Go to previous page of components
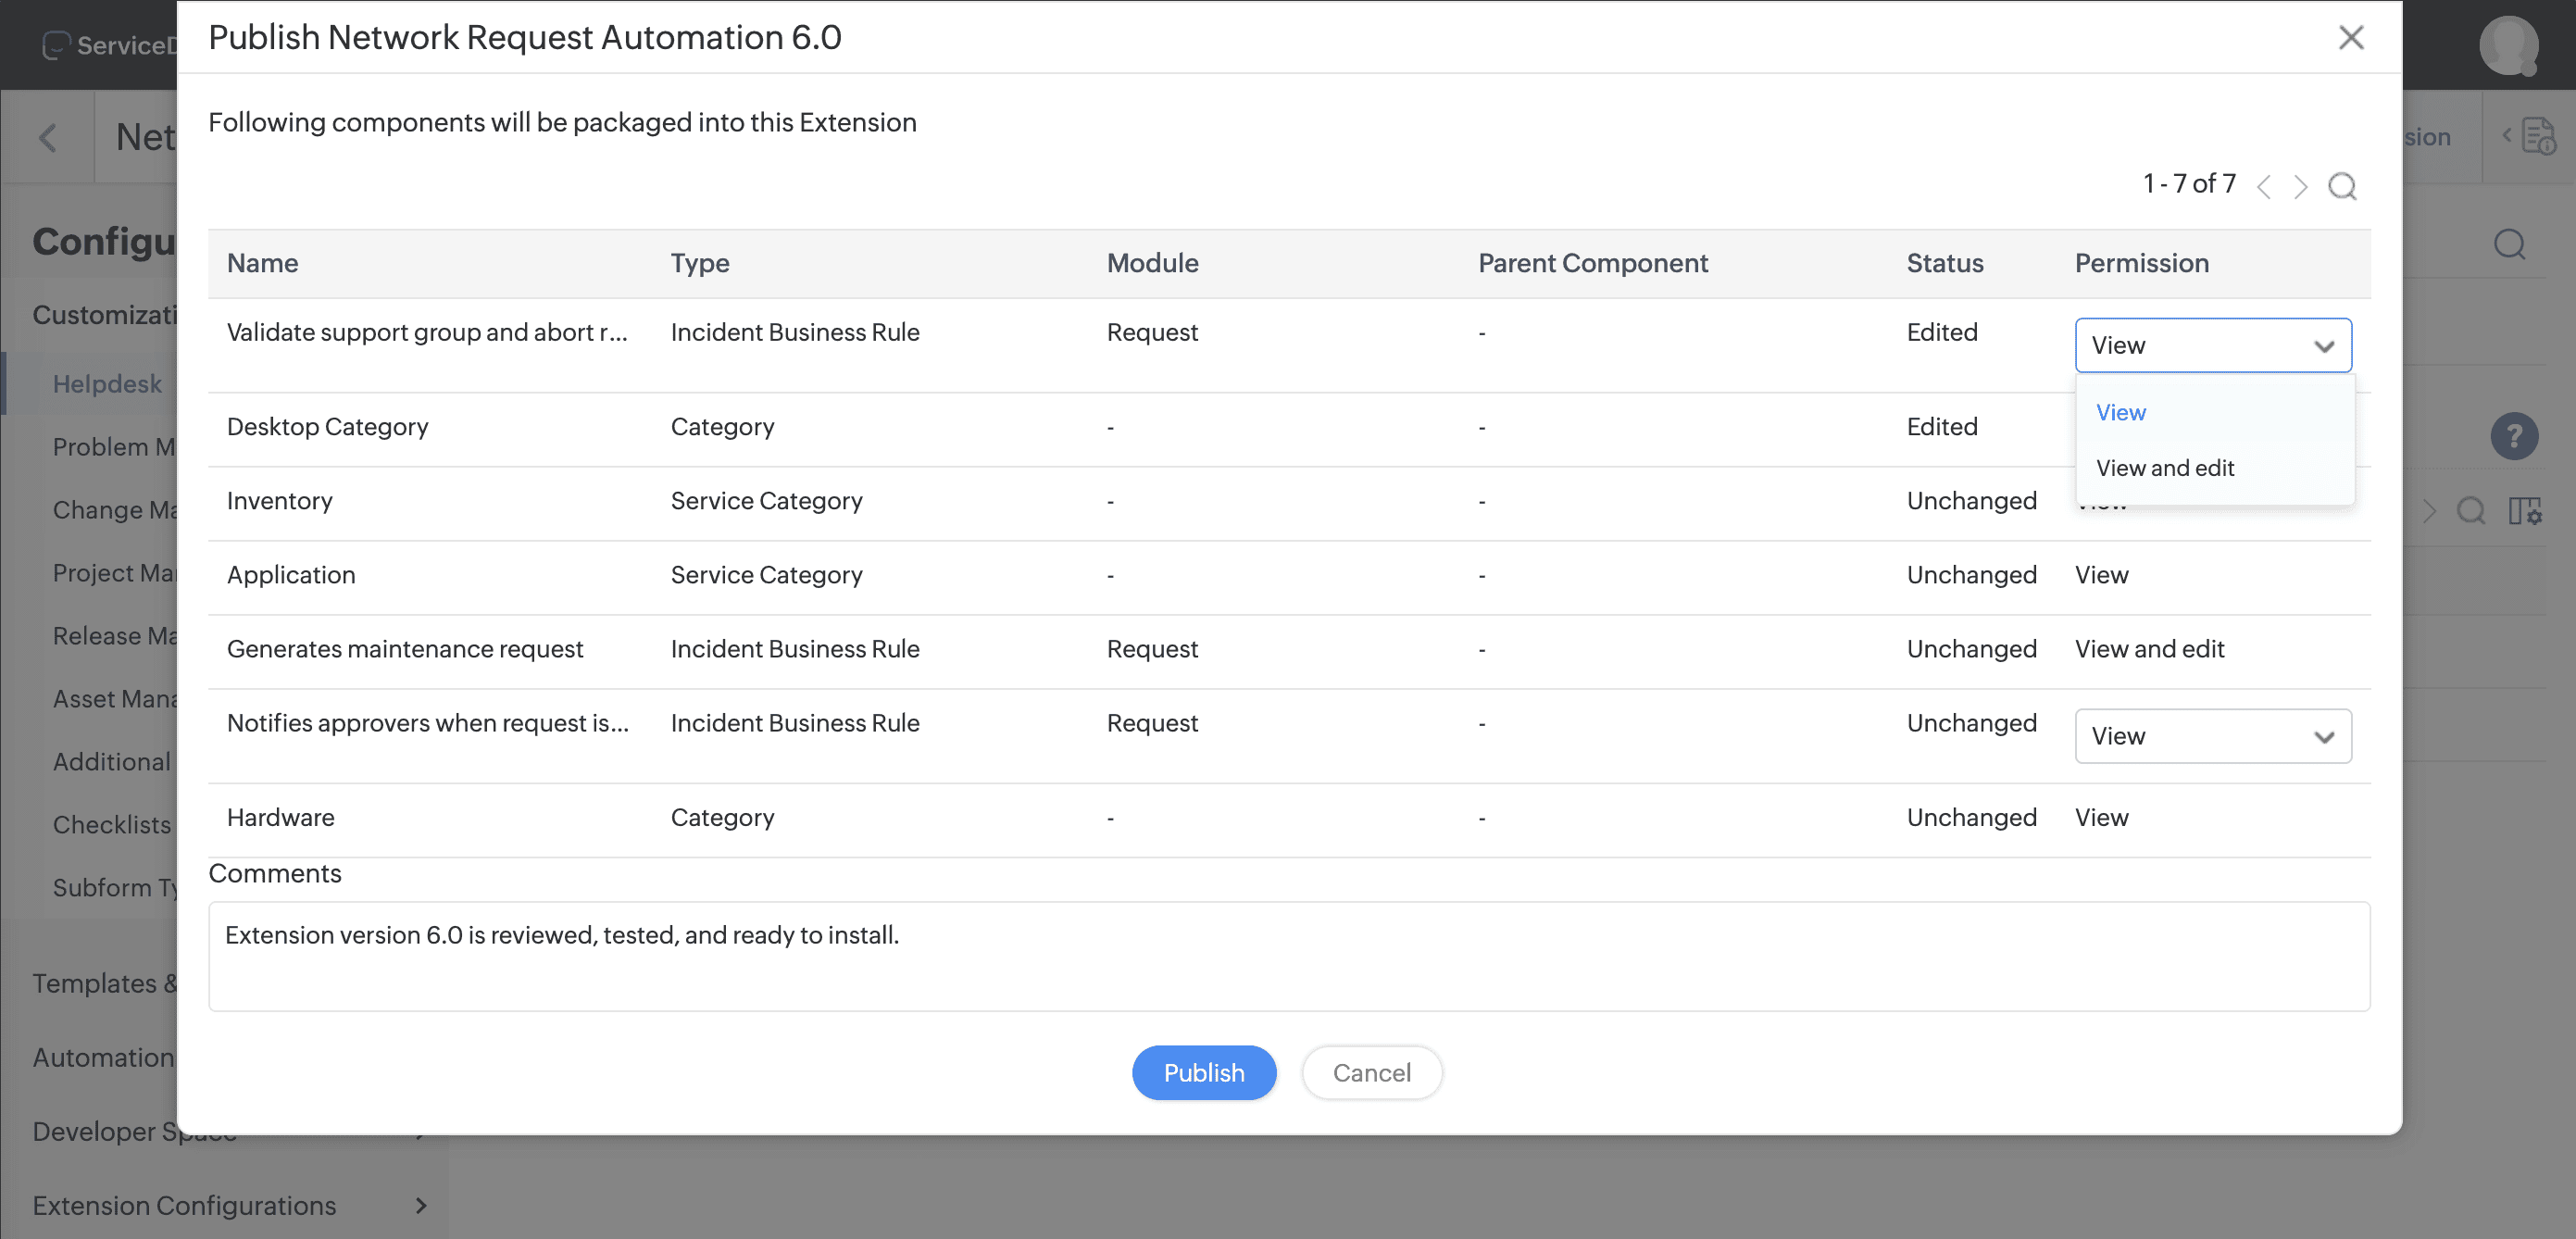Image resolution: width=2576 pixels, height=1239 pixels. (x=2265, y=186)
